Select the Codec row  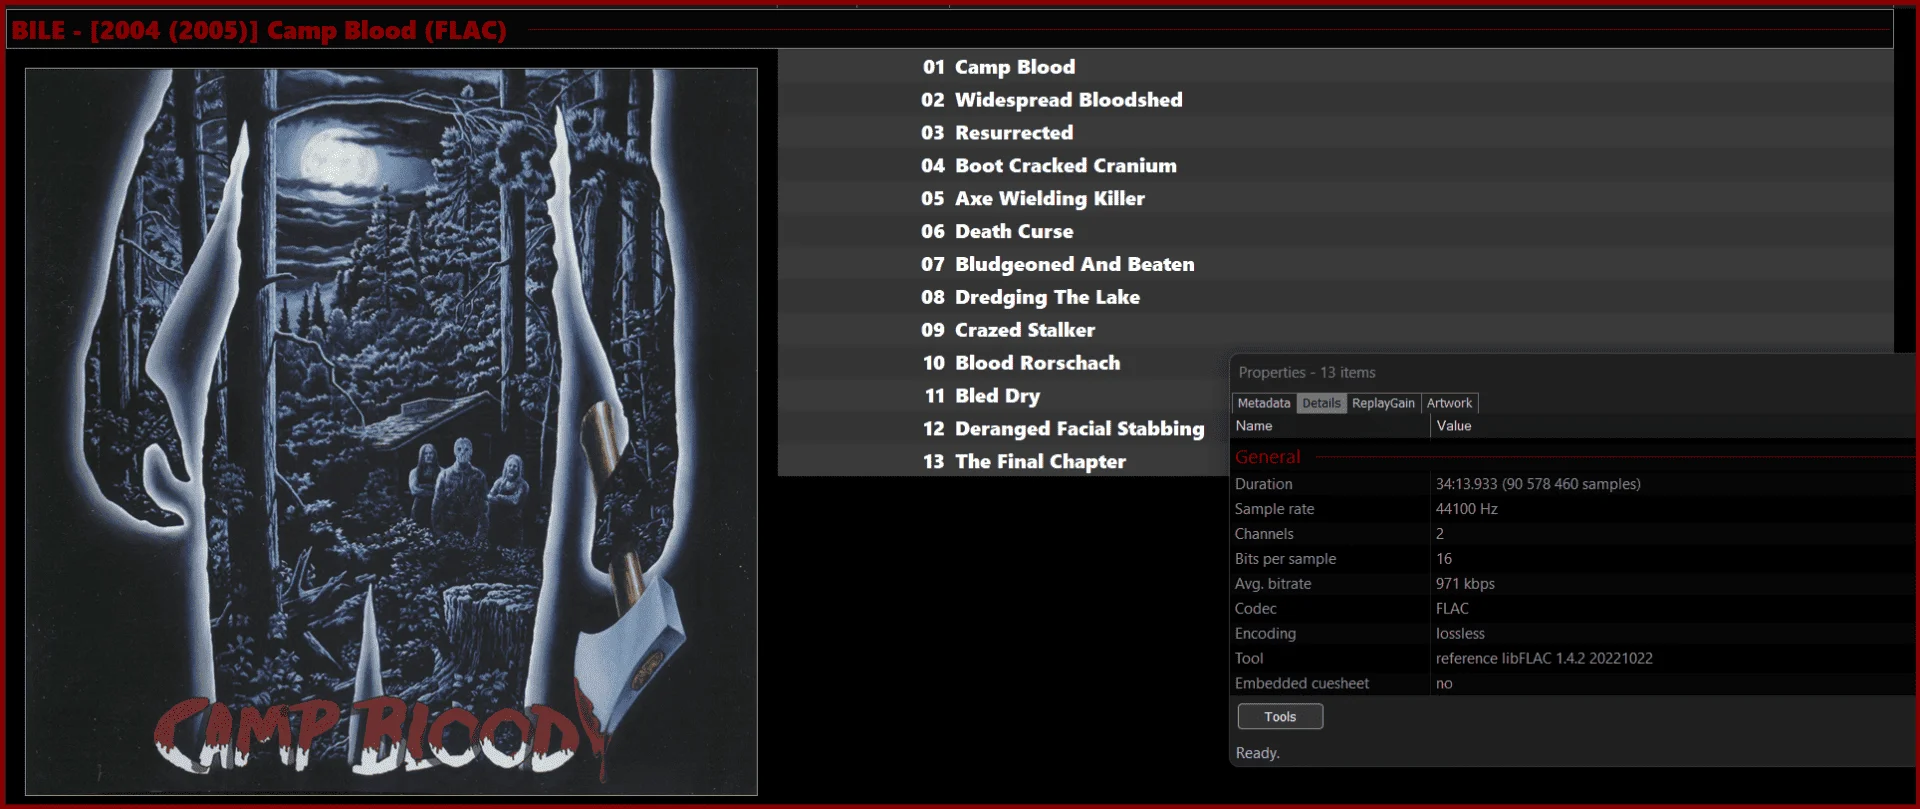point(1574,609)
